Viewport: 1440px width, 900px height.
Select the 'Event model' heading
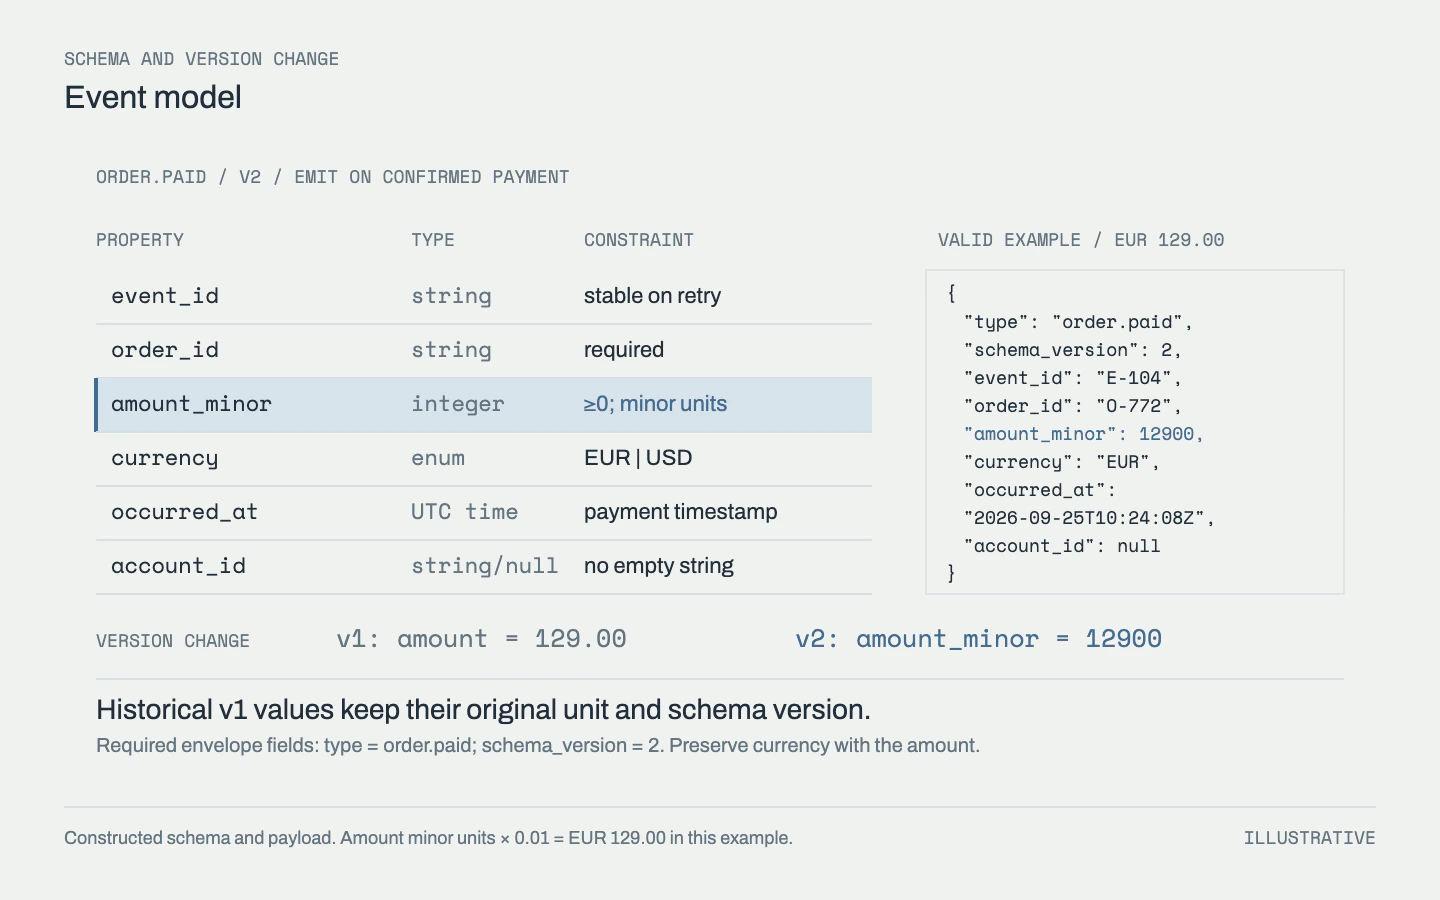[153, 97]
